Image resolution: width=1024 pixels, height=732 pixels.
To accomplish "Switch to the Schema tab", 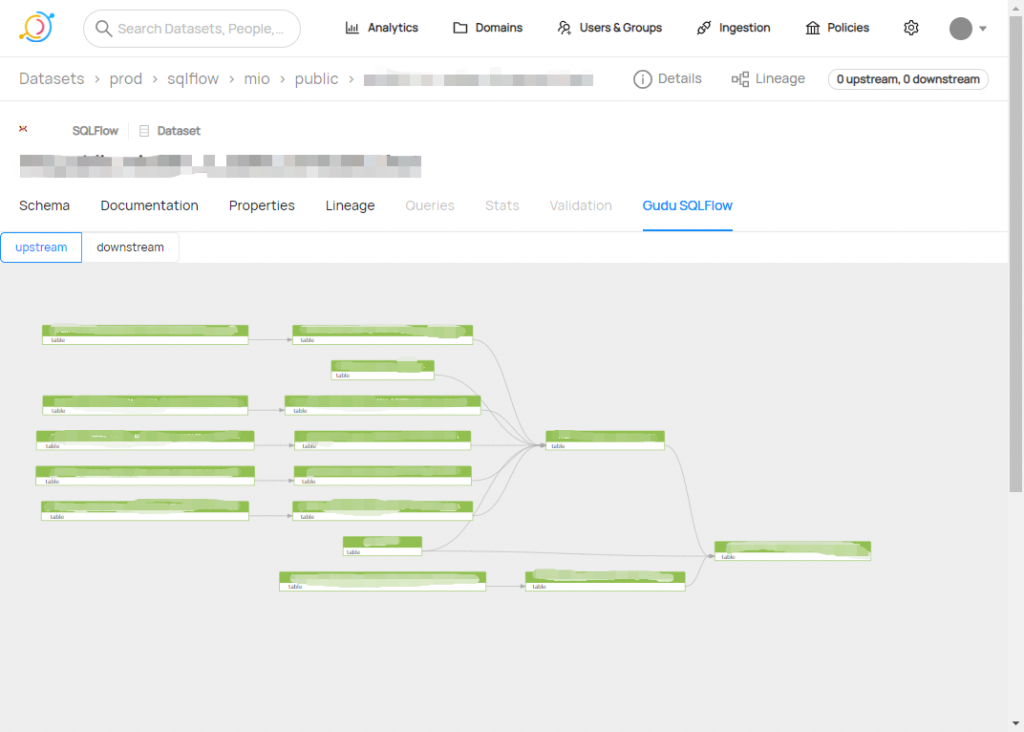I will [x=44, y=205].
